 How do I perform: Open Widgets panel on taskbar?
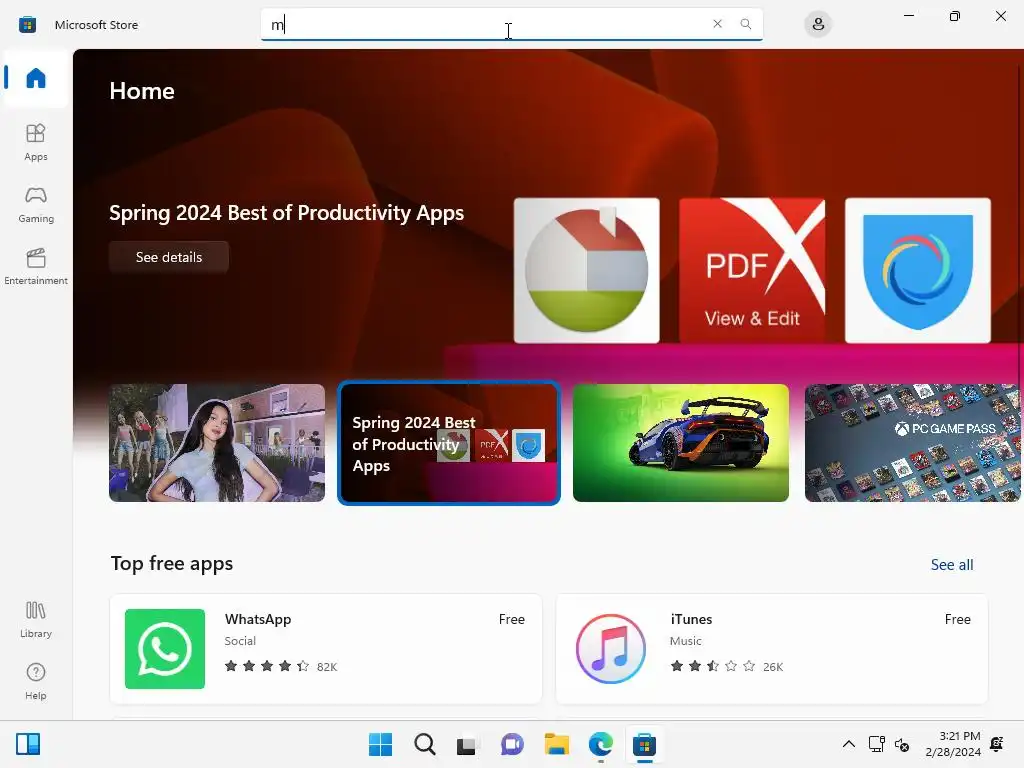click(x=28, y=744)
